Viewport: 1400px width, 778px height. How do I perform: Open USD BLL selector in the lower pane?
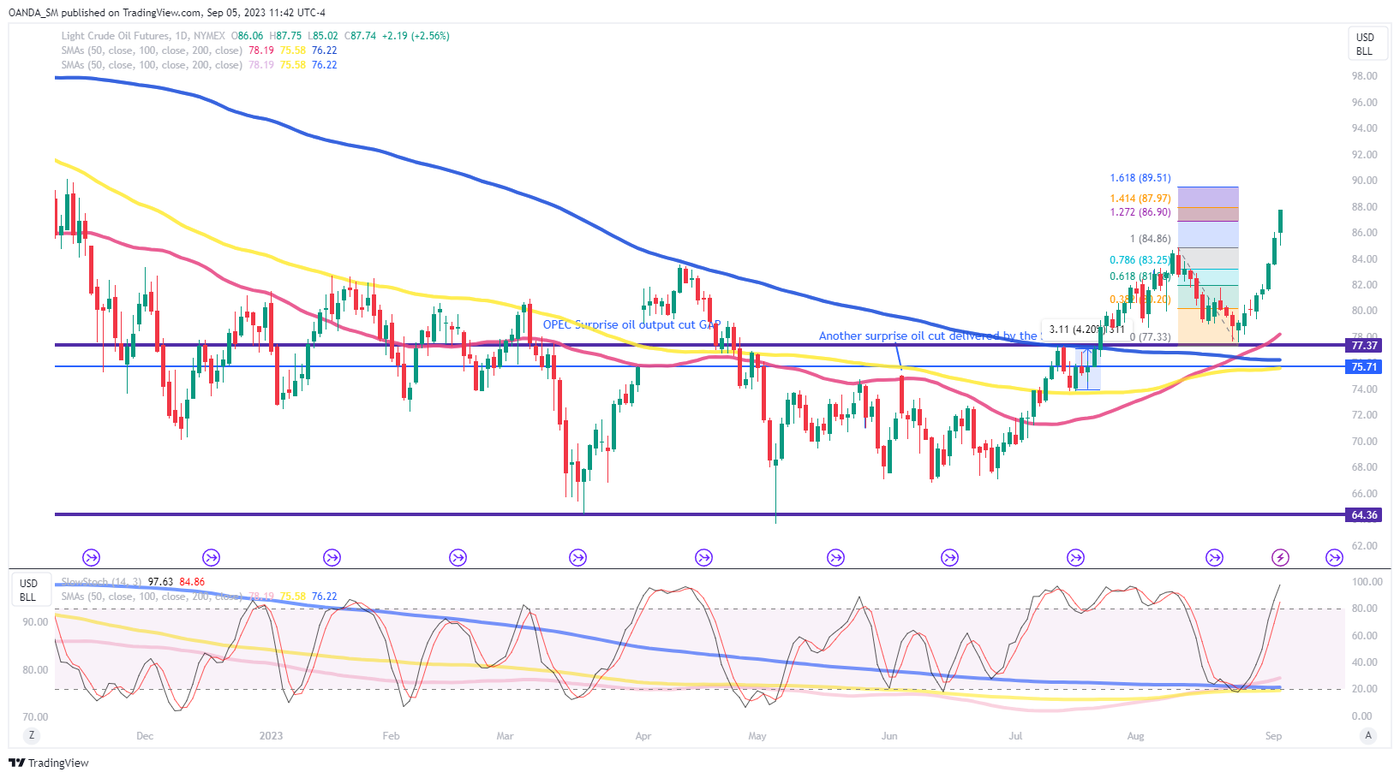tap(28, 590)
